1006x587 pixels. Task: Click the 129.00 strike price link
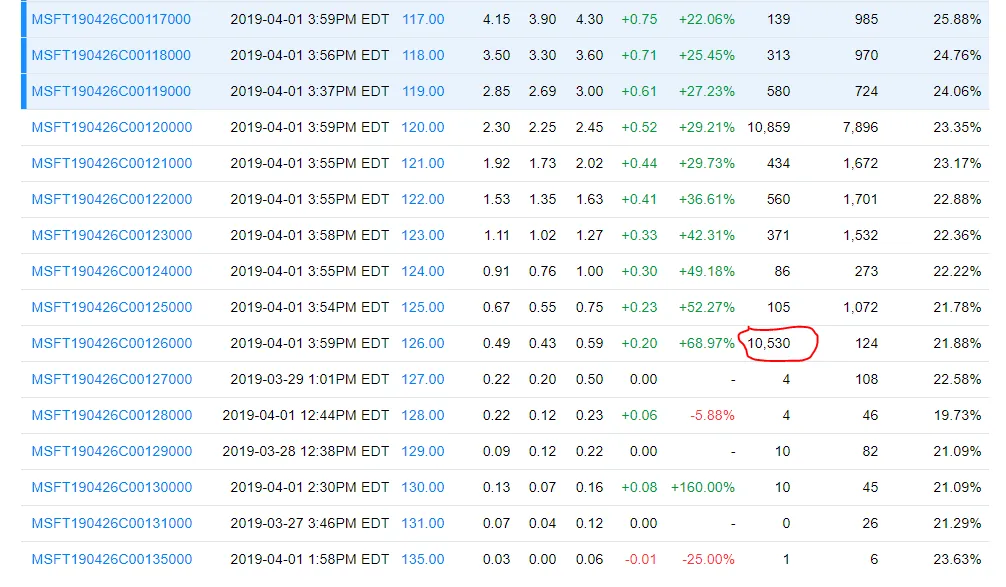pyautogui.click(x=423, y=451)
